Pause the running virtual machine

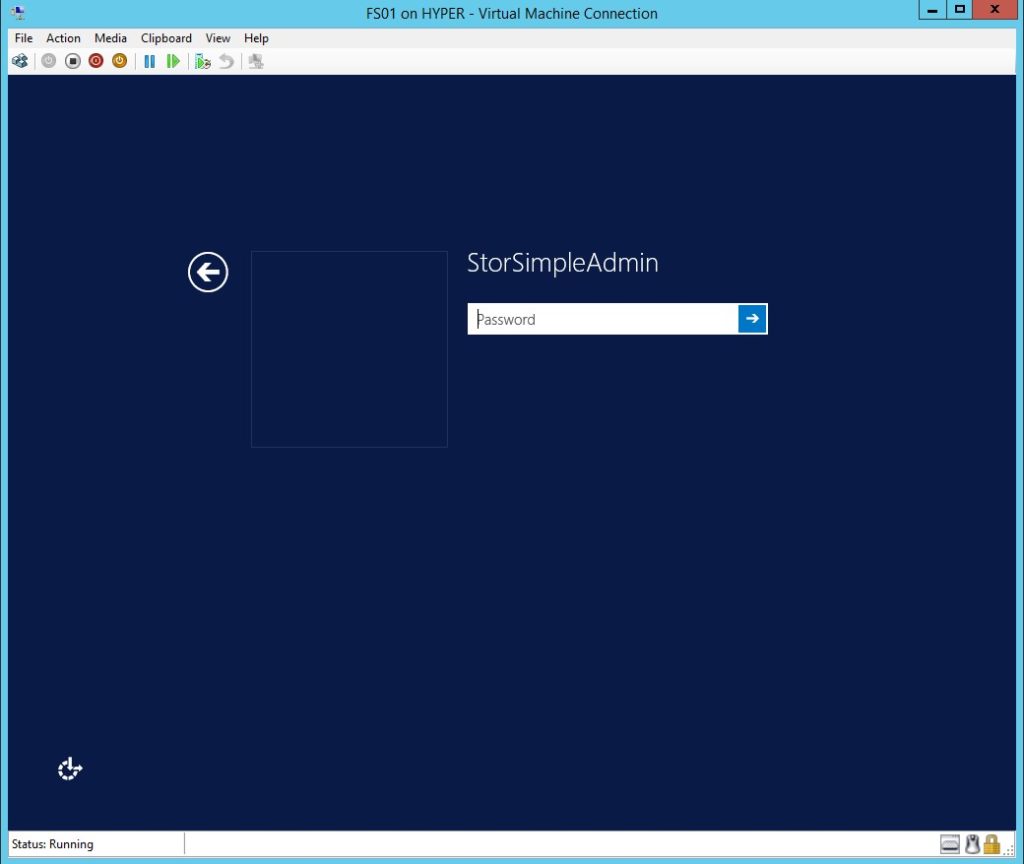coord(149,61)
